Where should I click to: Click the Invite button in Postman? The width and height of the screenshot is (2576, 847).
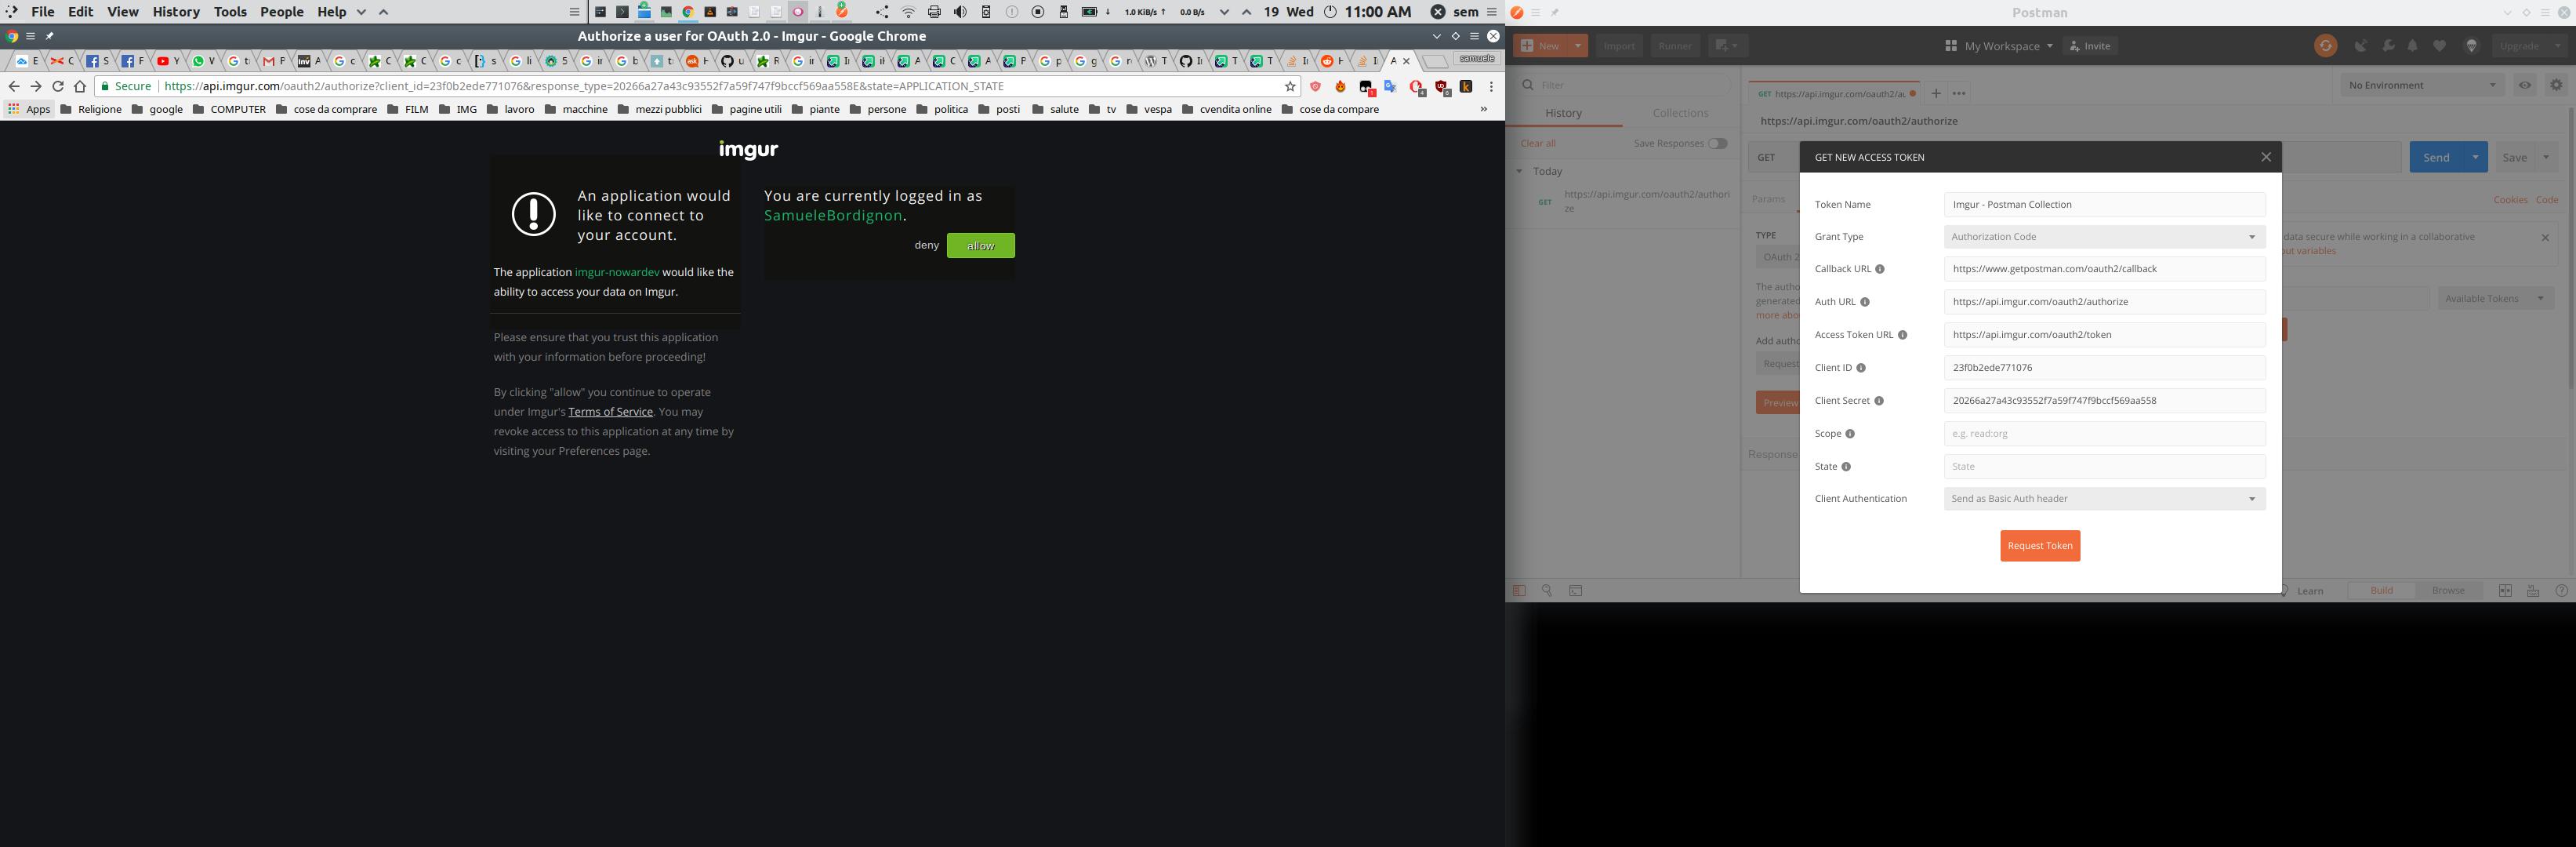(2090, 46)
